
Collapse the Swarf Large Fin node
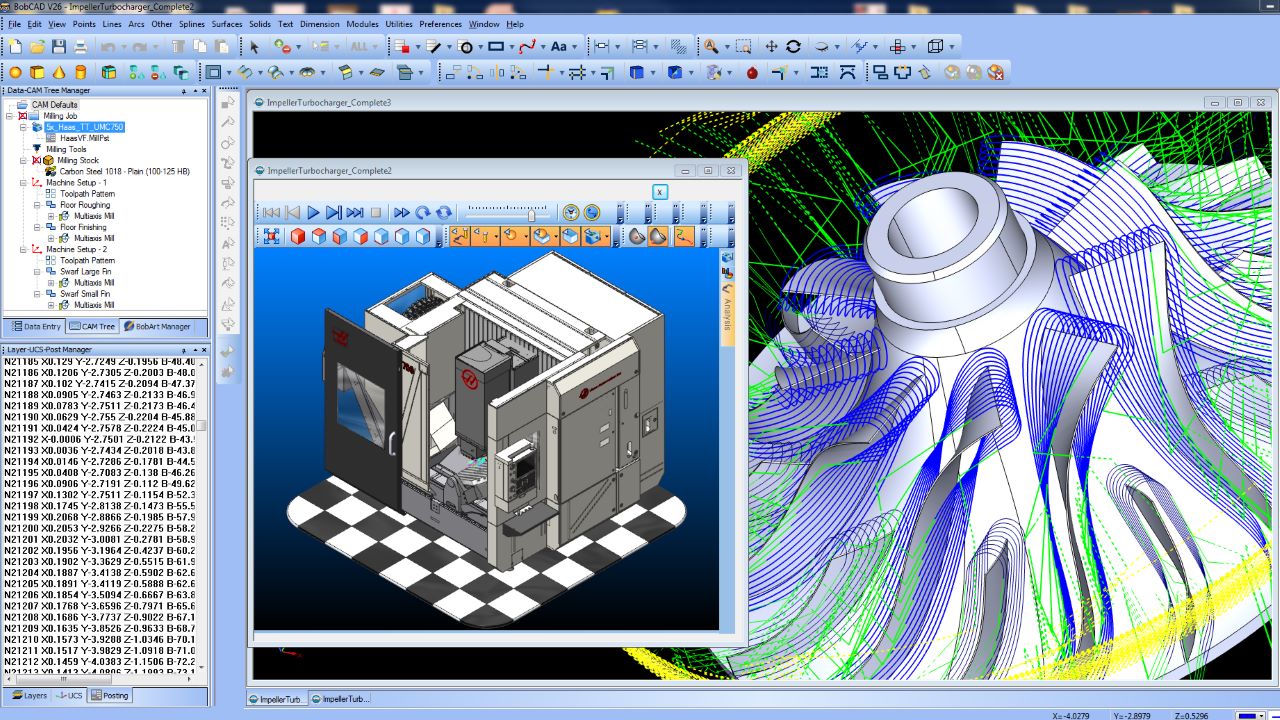pos(37,272)
